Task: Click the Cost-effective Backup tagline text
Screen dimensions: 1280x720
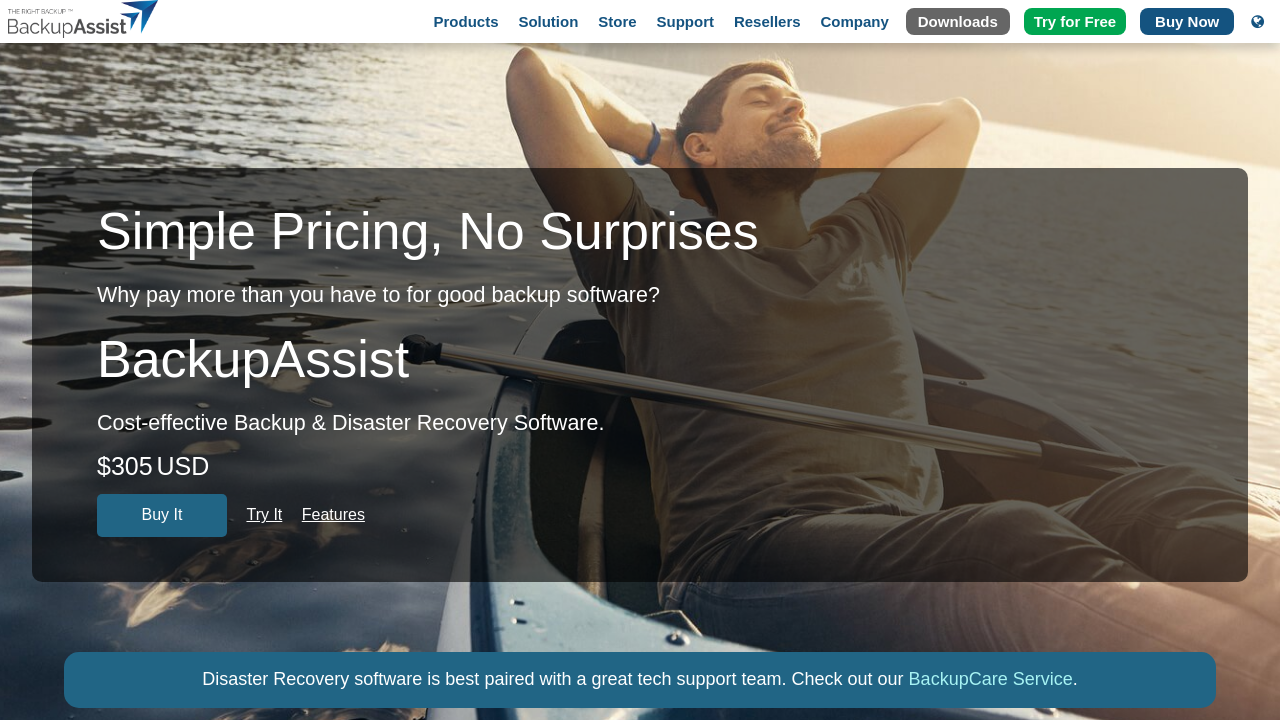Action: click(x=351, y=423)
